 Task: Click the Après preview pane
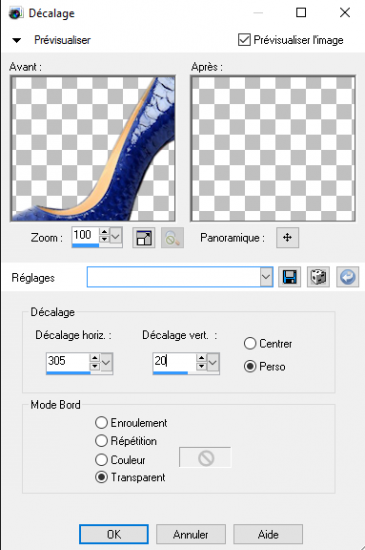click(x=273, y=149)
